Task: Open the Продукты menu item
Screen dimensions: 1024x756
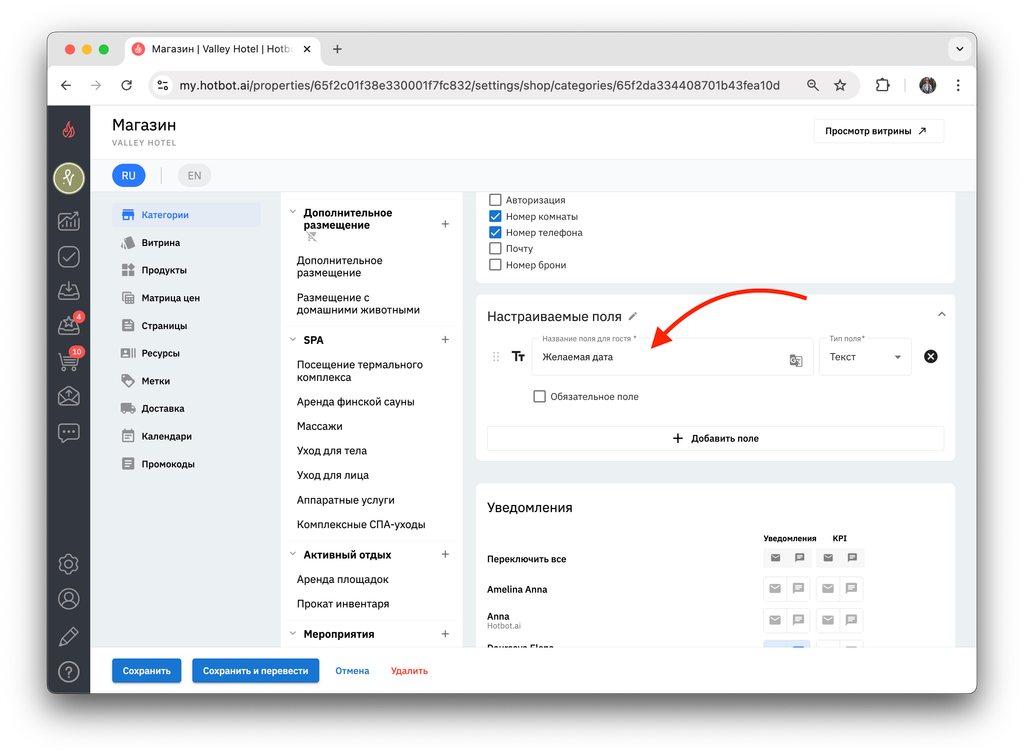Action: pos(187,270)
